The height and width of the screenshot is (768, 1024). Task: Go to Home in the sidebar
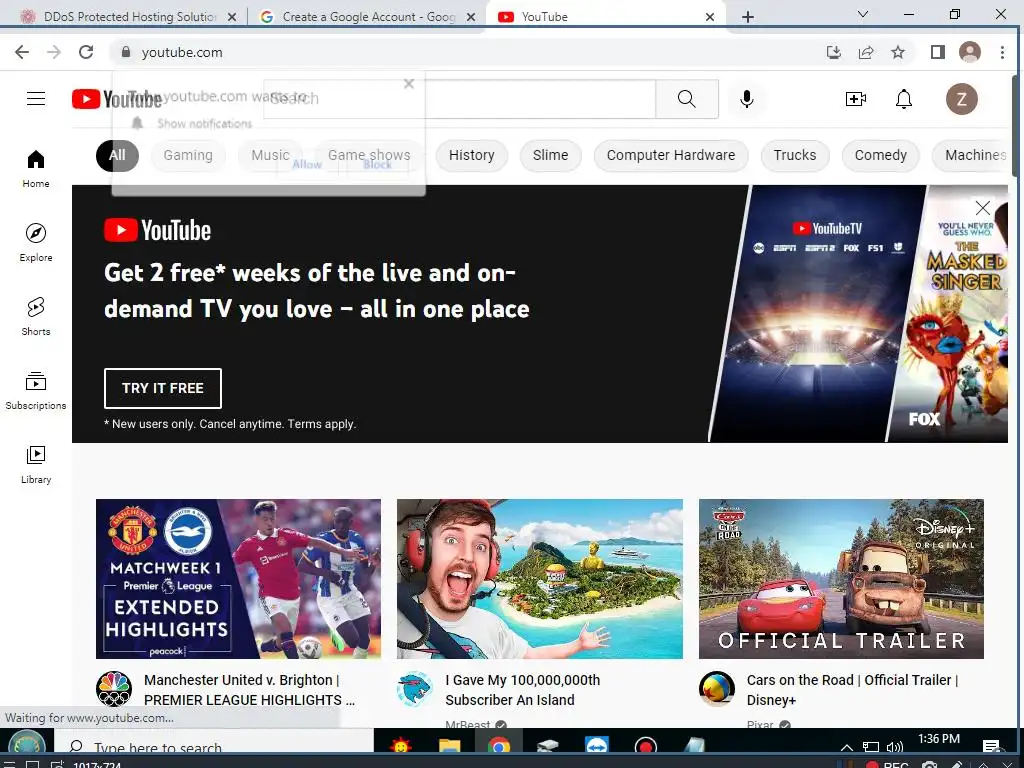36,169
